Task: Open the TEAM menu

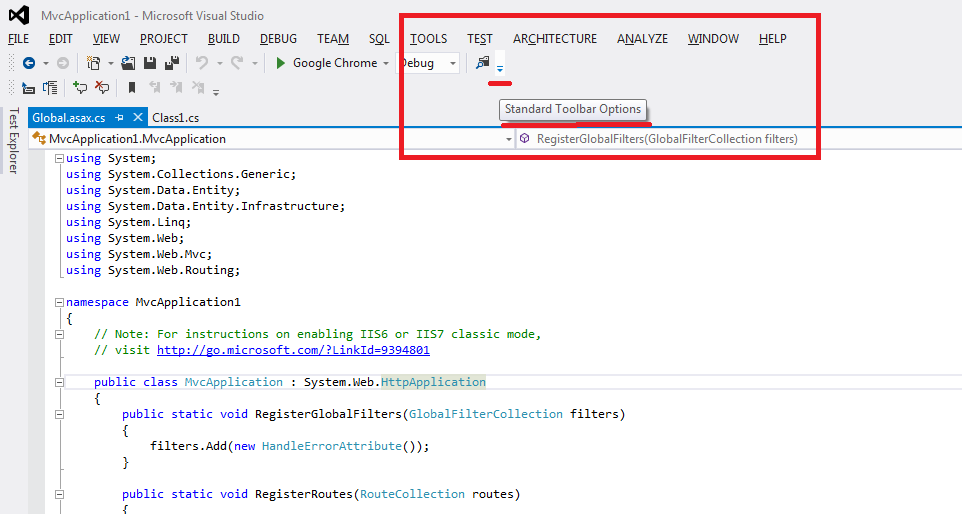Action: (x=333, y=39)
